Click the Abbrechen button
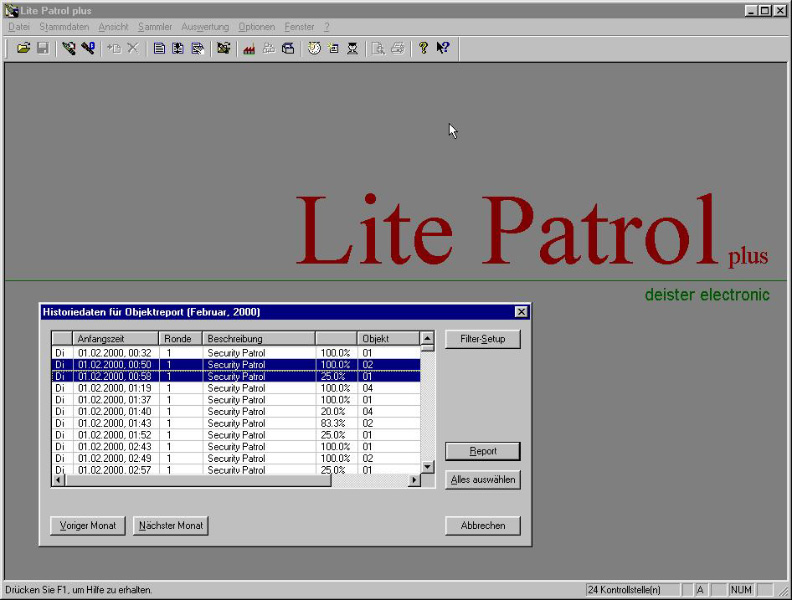 click(x=482, y=526)
